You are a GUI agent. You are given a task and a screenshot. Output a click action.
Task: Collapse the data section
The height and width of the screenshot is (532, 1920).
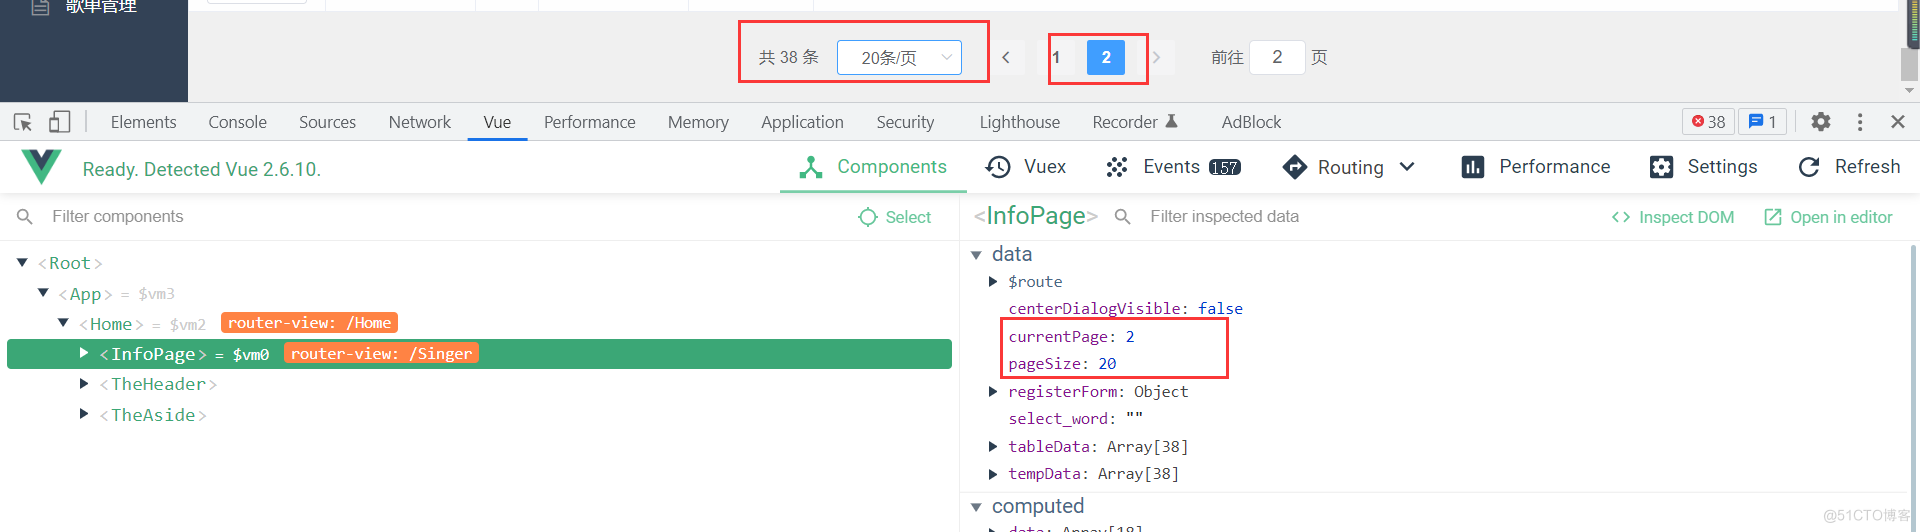pyautogui.click(x=977, y=255)
